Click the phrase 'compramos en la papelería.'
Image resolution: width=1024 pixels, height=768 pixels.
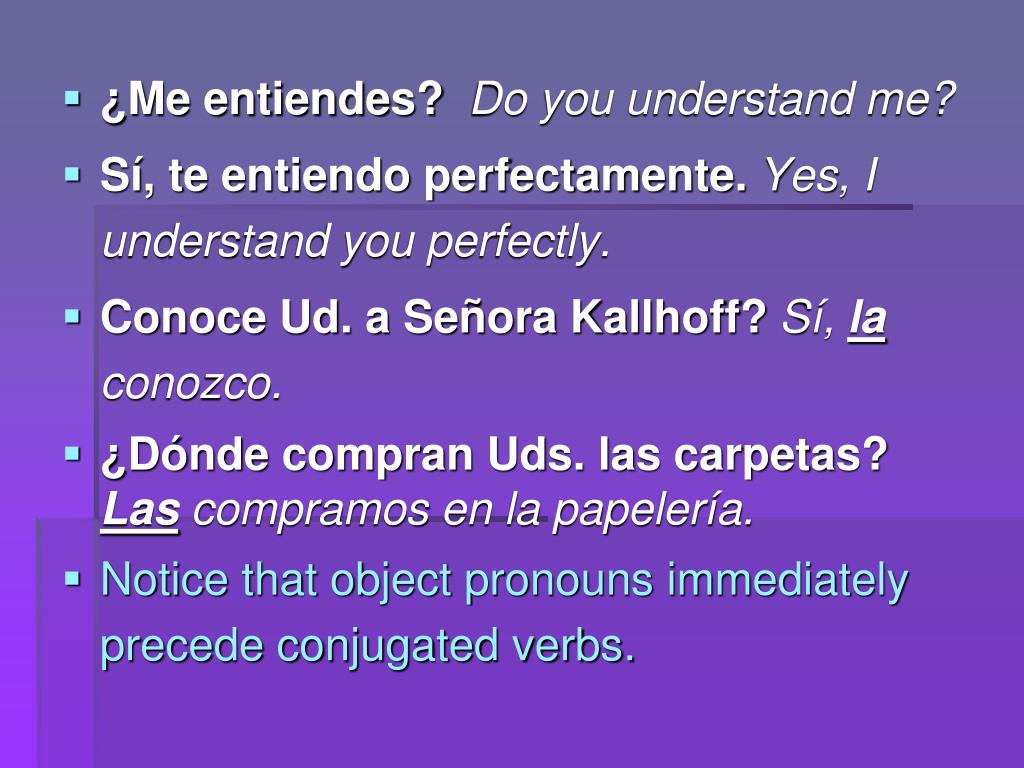coord(473,511)
